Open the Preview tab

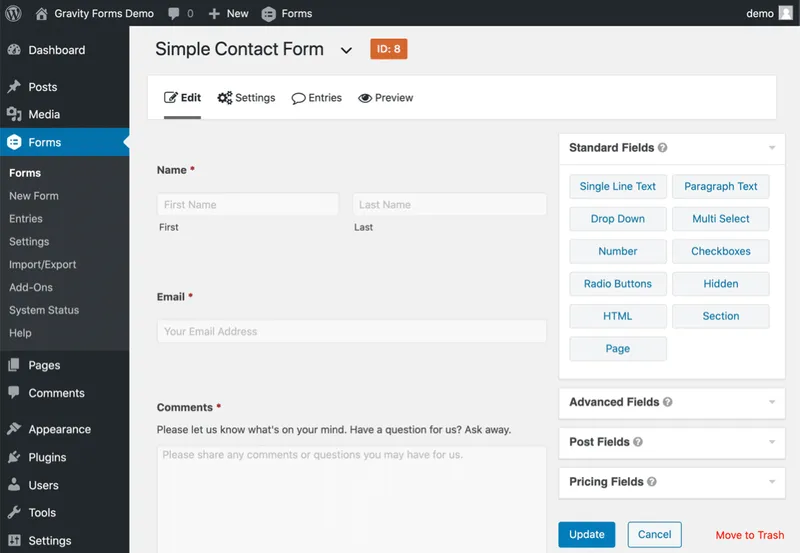point(386,98)
